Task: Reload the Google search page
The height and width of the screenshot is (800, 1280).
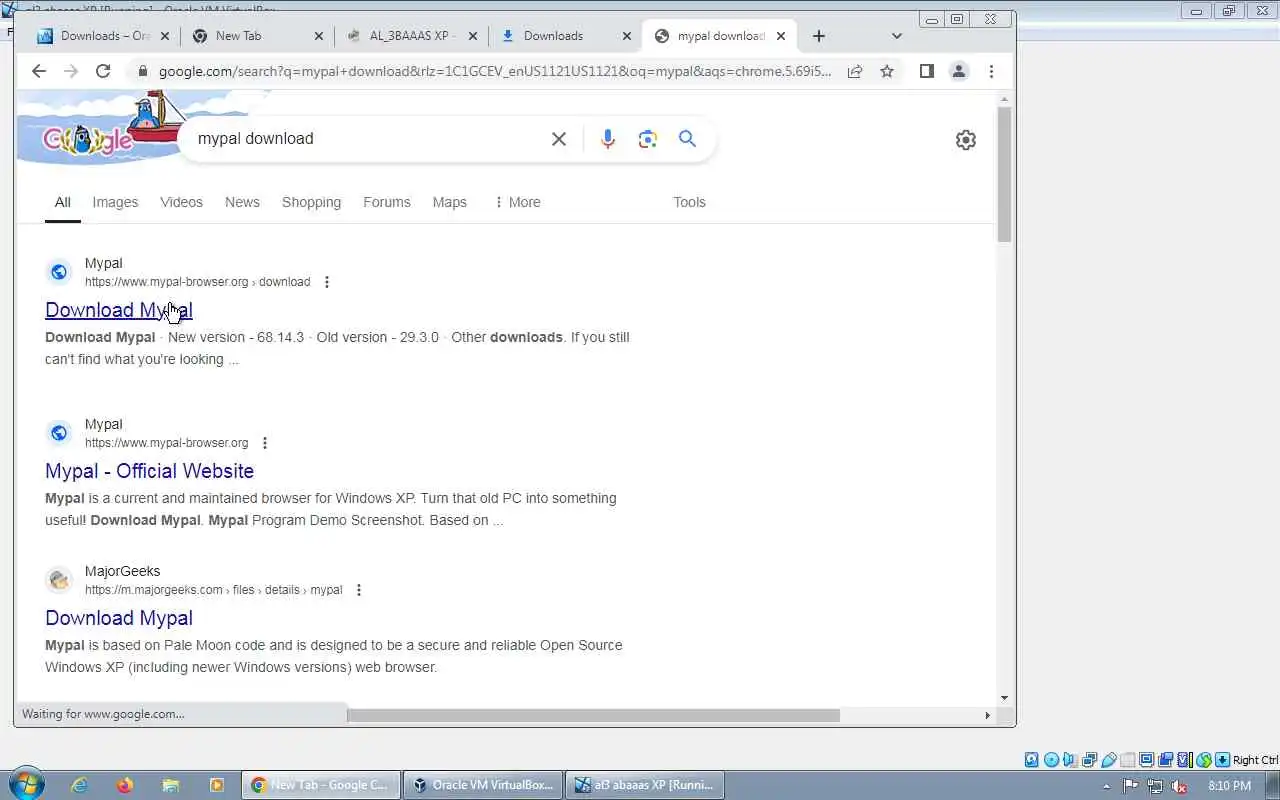Action: 103,71
